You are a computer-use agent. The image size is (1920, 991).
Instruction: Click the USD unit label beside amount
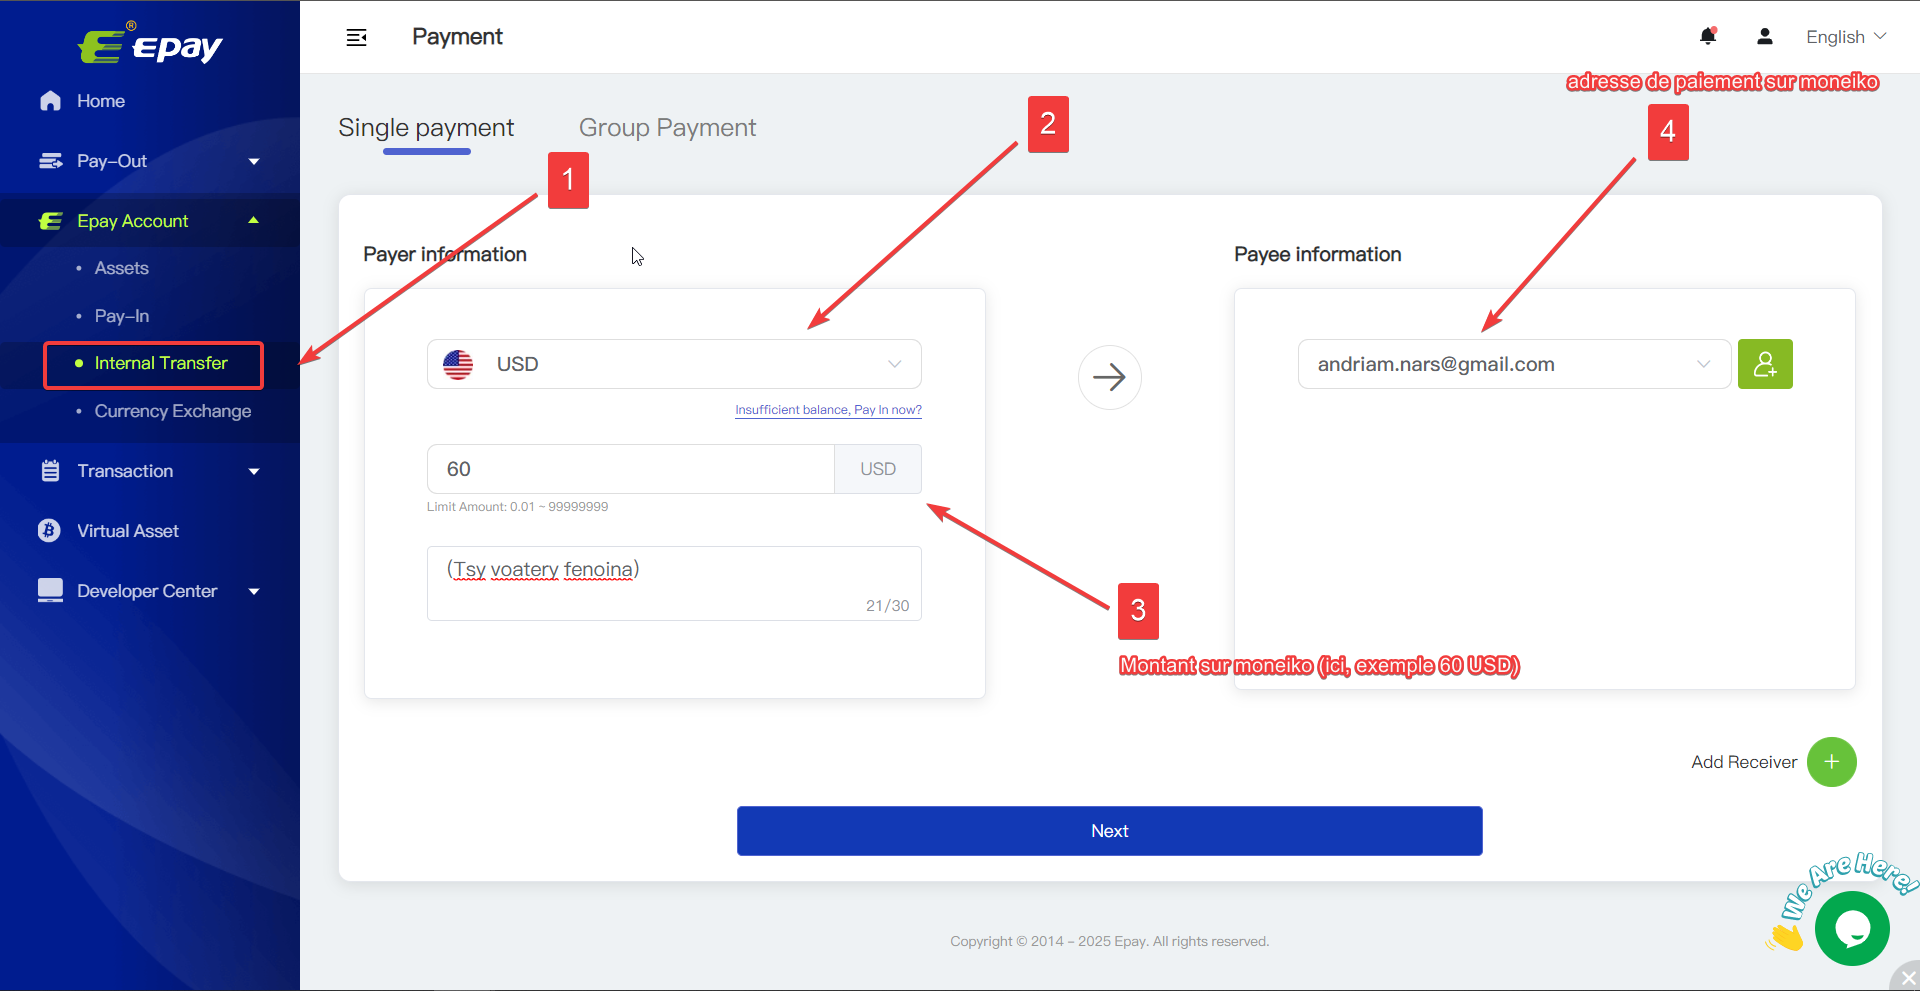[x=878, y=469]
